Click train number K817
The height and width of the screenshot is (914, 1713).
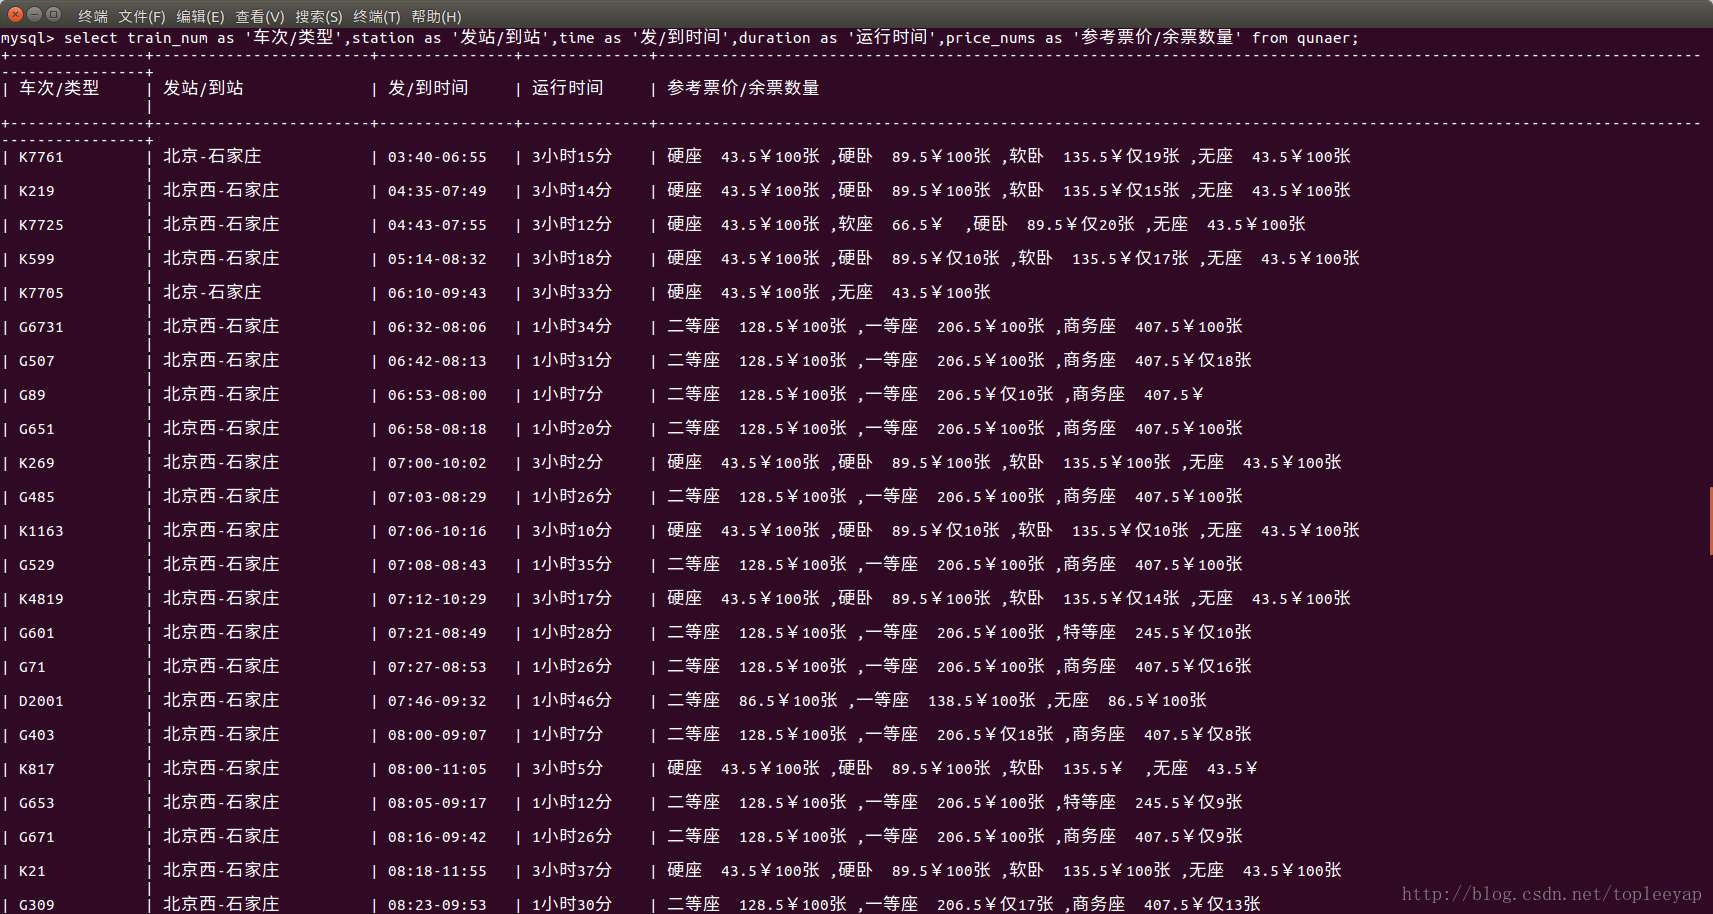[x=37, y=769]
